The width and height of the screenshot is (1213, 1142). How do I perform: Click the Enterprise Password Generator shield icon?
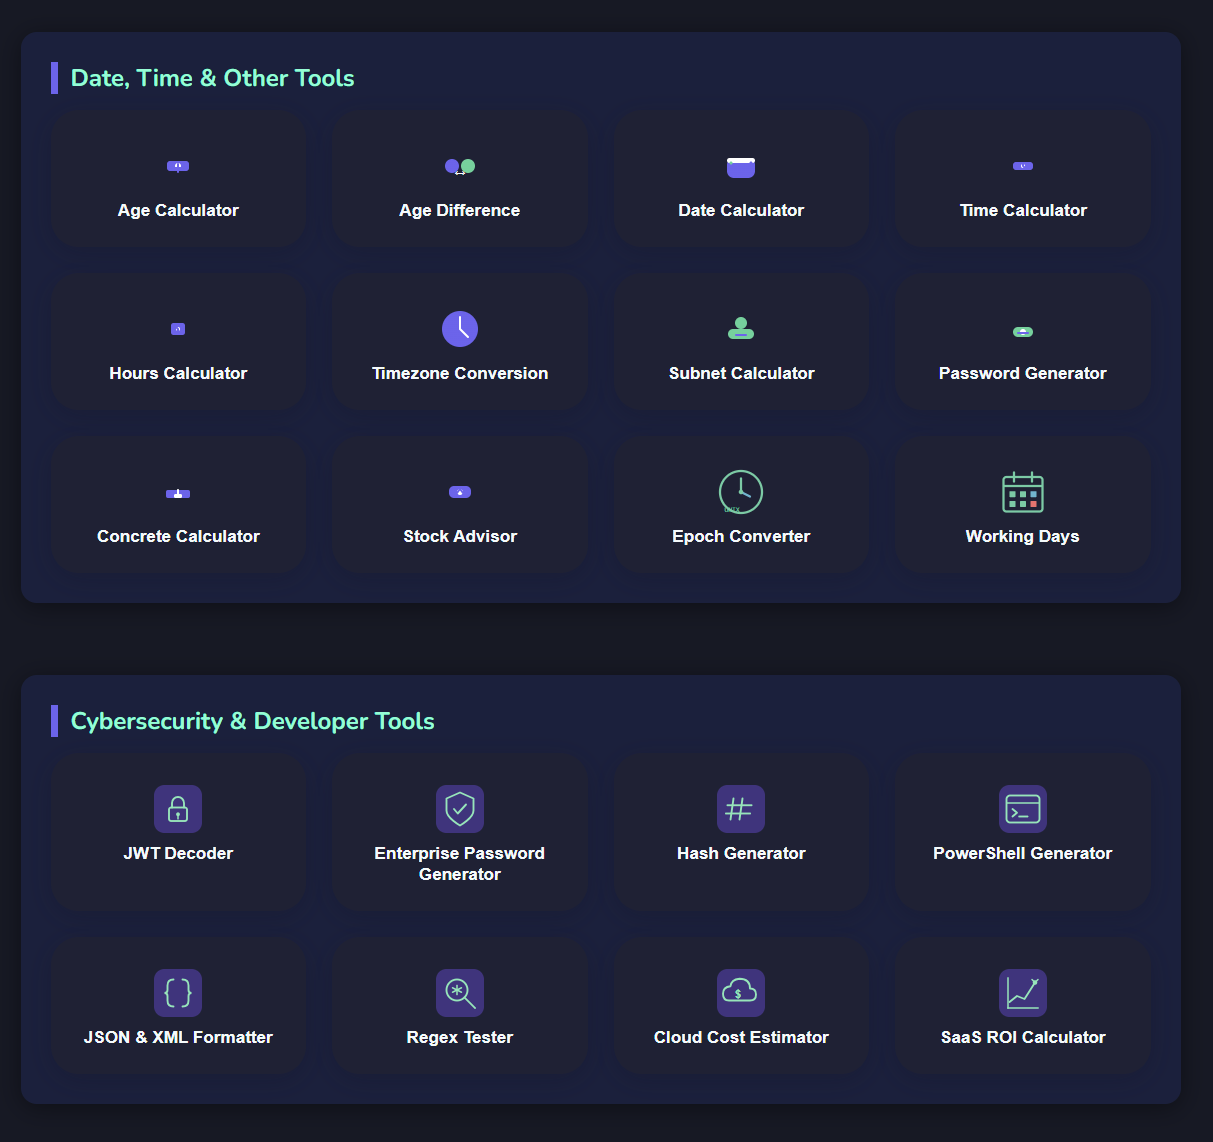[x=459, y=809]
